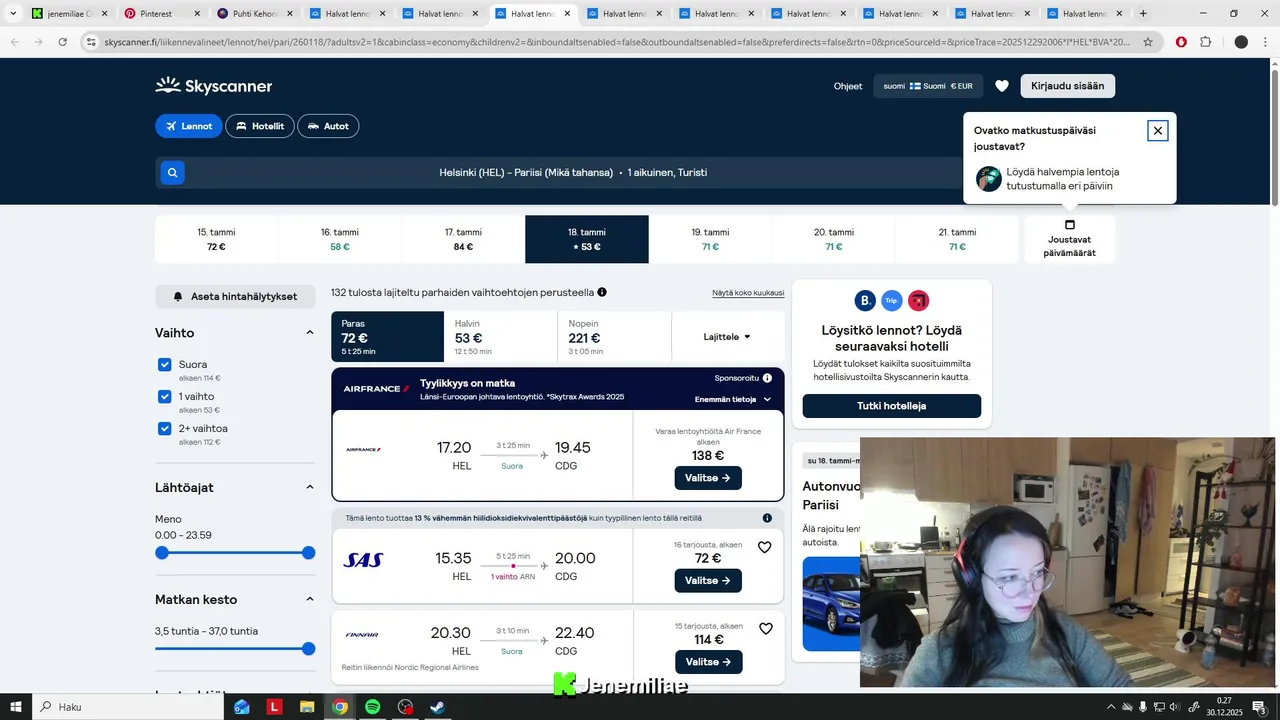Choose the 16. tammi 58 € date
The height and width of the screenshot is (720, 1280).
click(x=340, y=239)
